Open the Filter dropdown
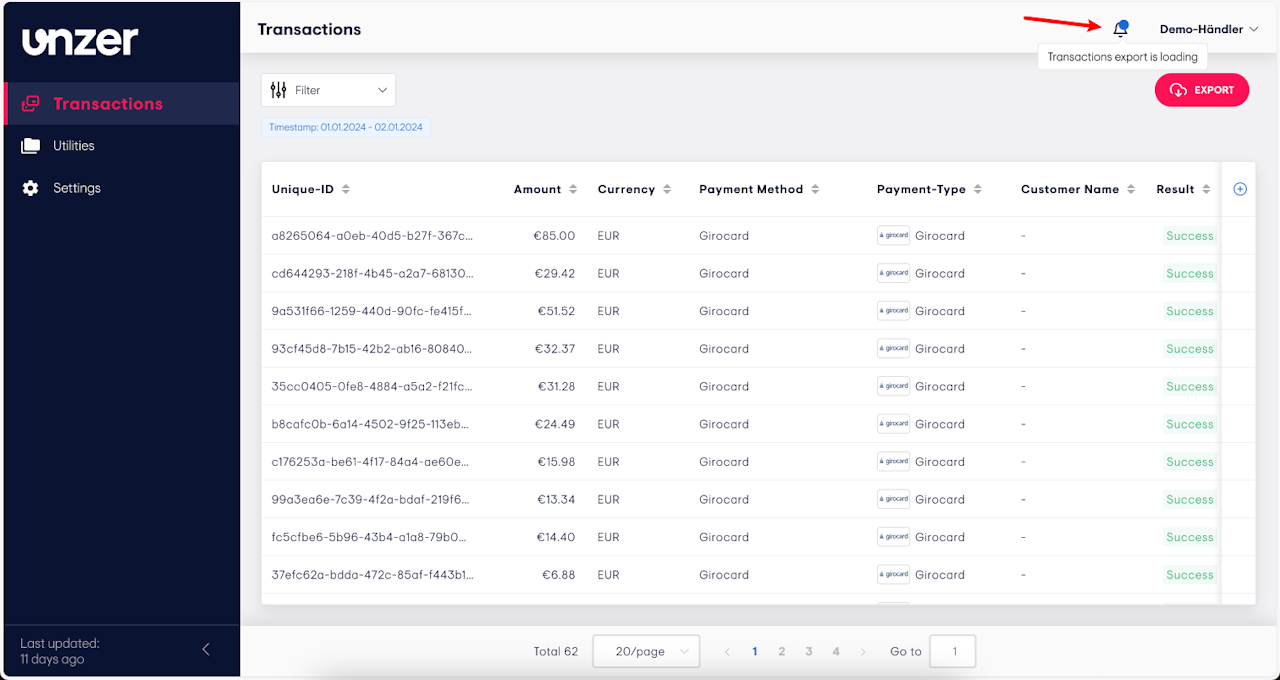Image resolution: width=1280 pixels, height=680 pixels. tap(328, 90)
